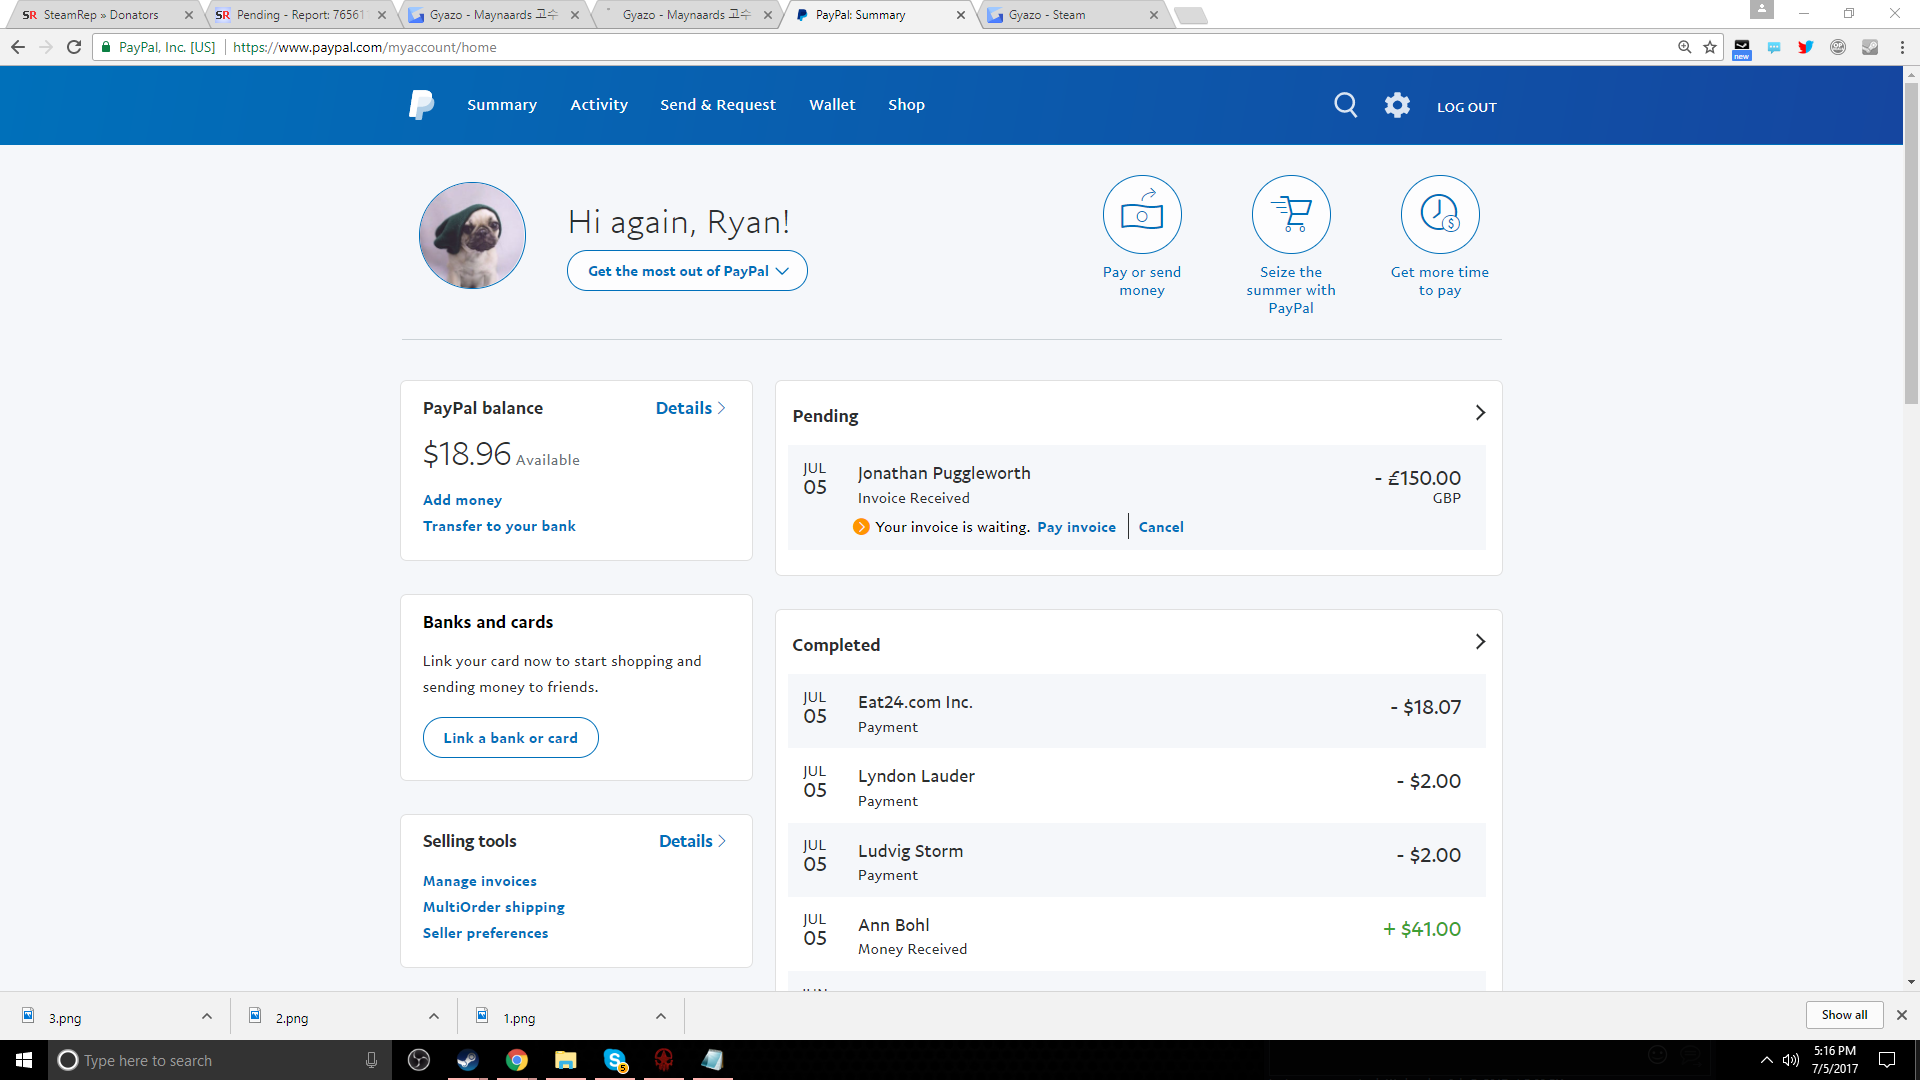Open the Wallet nav item
1920x1080 pixels.
click(x=832, y=105)
